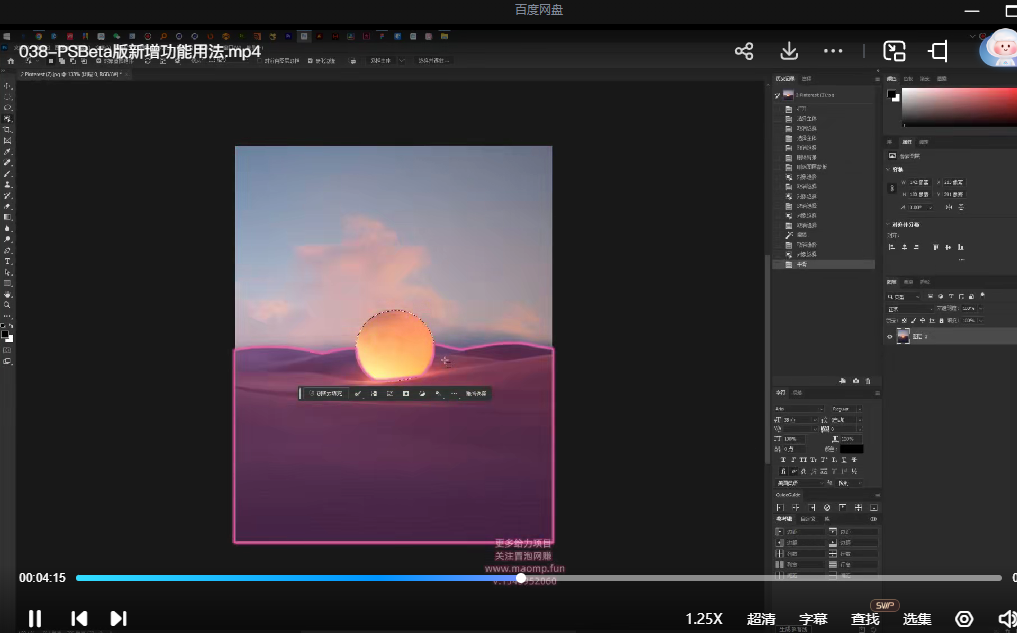Select the Zoom magnifier tool
The height and width of the screenshot is (633, 1017).
(x=8, y=305)
